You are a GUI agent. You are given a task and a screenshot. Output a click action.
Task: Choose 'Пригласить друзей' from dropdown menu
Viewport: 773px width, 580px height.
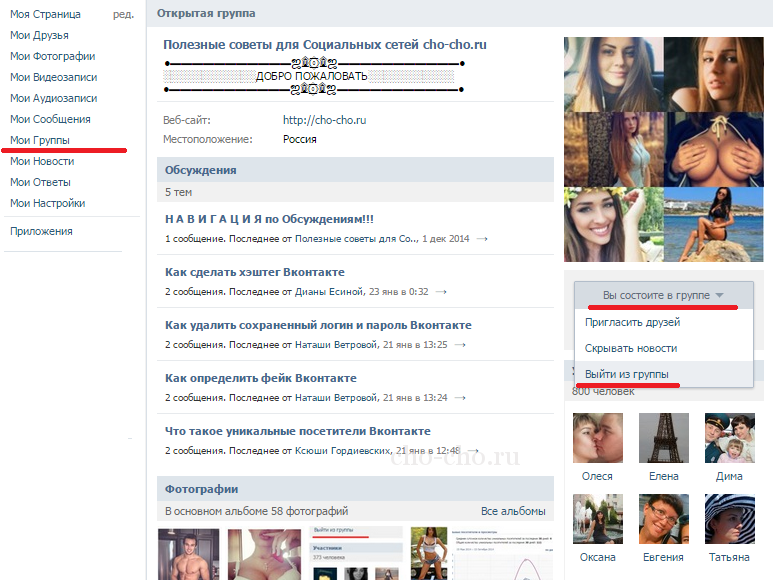point(632,322)
